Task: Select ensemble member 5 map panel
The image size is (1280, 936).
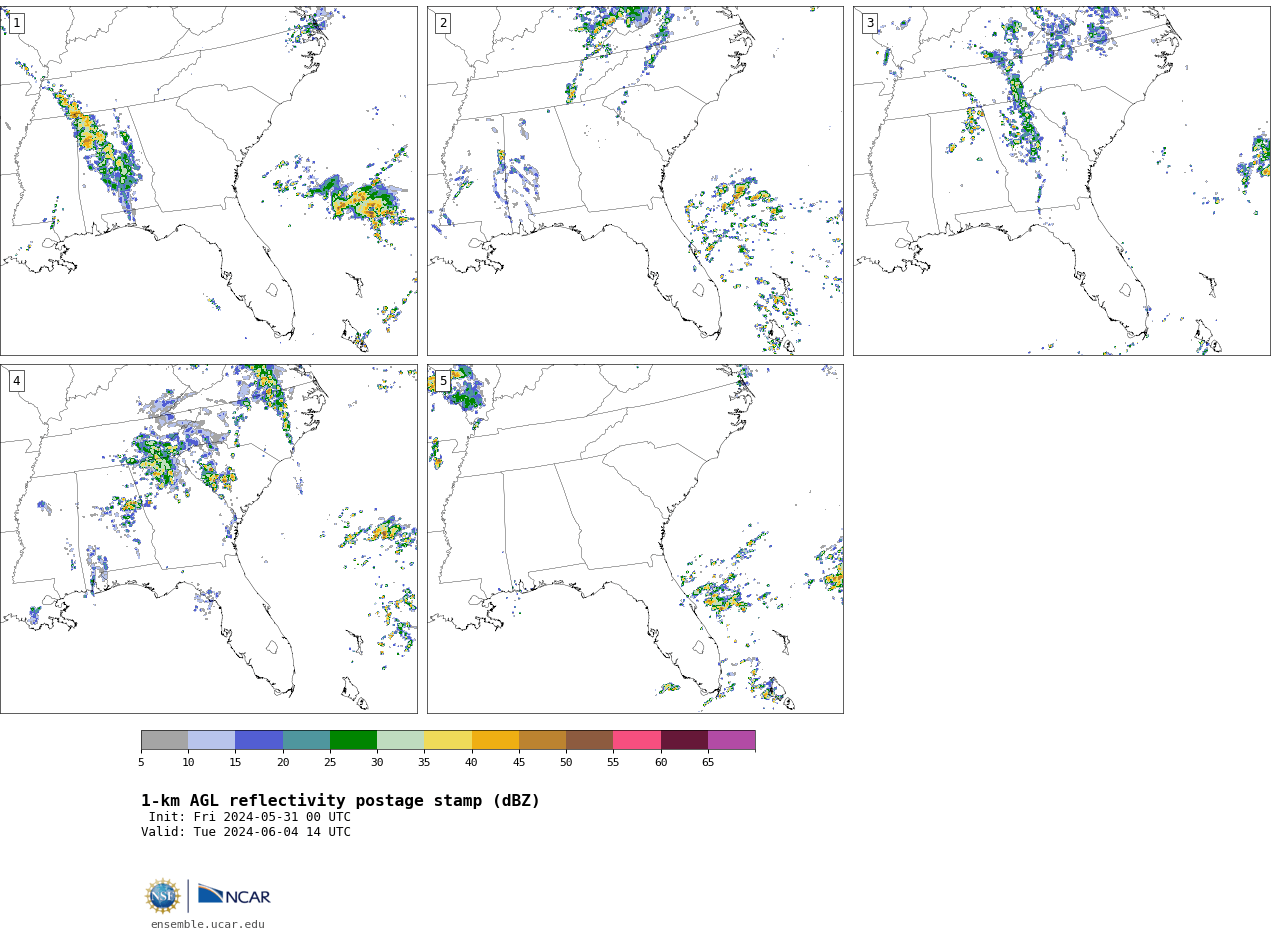Action: point(635,539)
